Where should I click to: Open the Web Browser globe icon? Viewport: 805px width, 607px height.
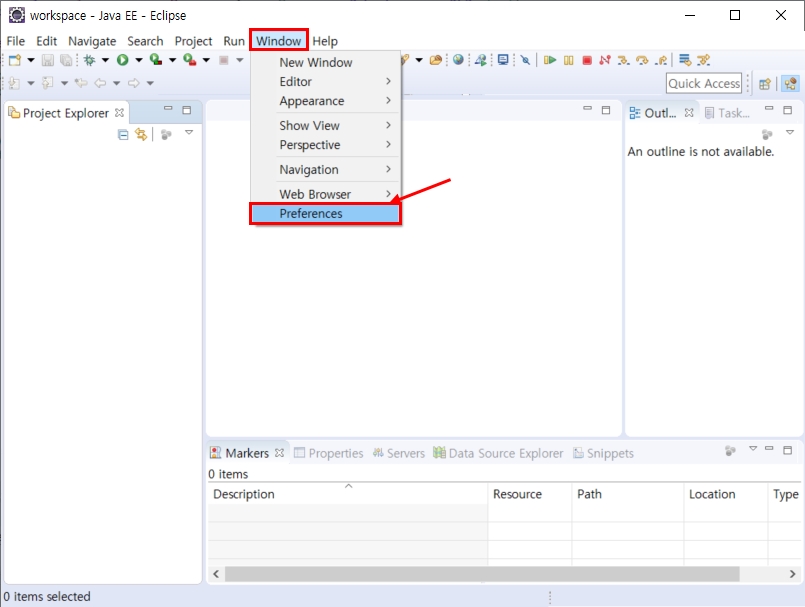[458, 60]
